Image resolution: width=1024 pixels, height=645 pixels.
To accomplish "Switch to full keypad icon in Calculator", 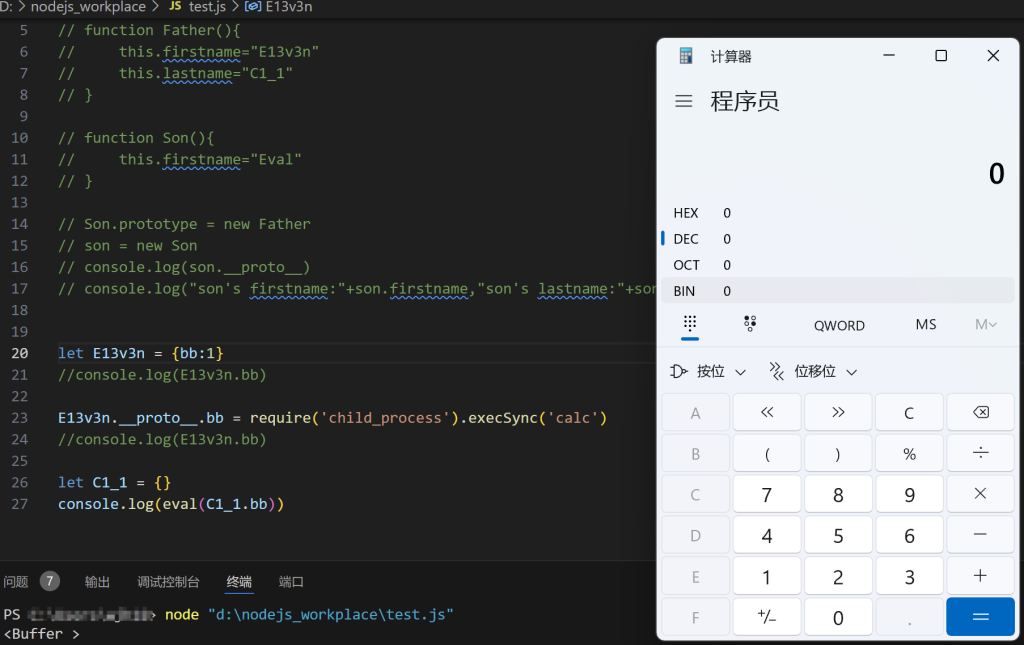I will 690,324.
